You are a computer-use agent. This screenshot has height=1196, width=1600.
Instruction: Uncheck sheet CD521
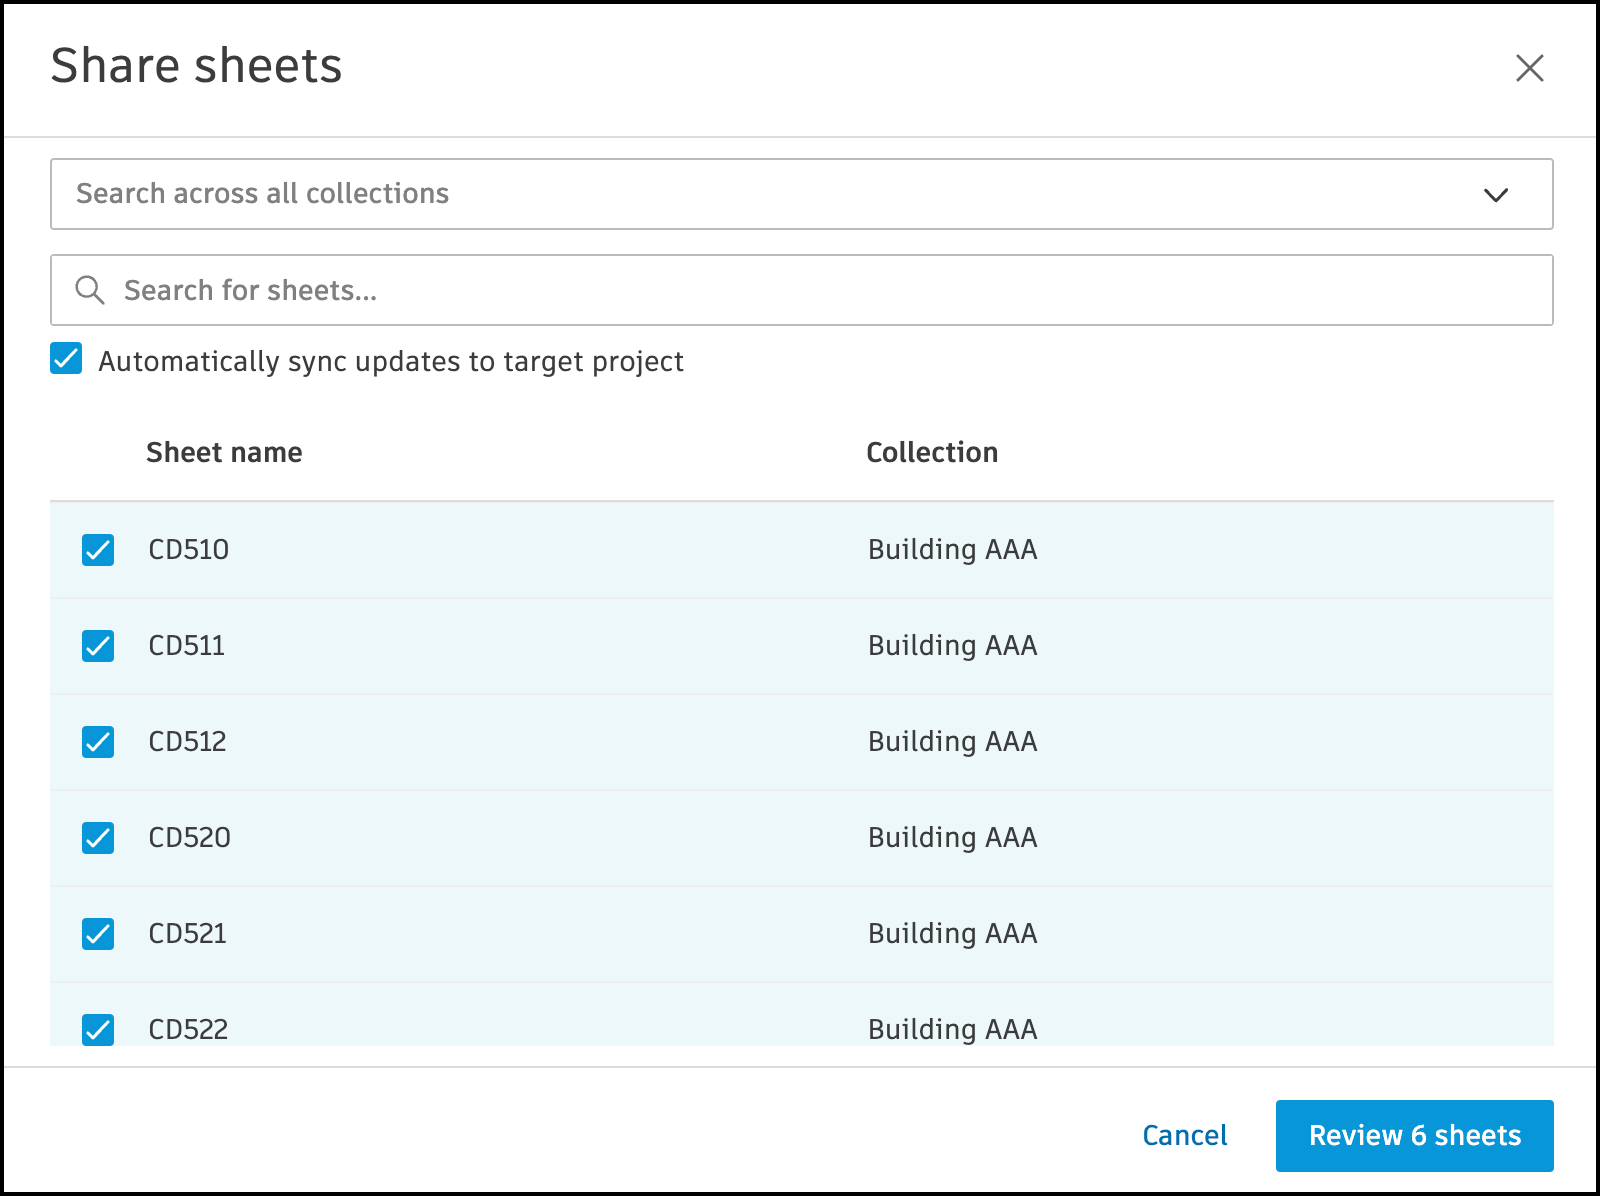[x=98, y=934]
